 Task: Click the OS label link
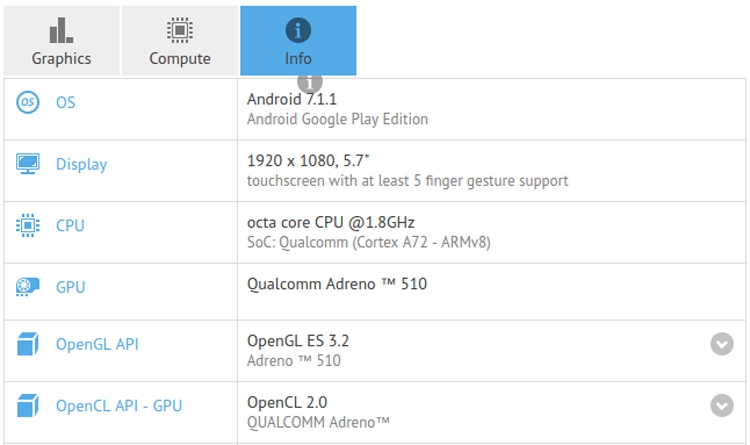pyautogui.click(x=65, y=103)
